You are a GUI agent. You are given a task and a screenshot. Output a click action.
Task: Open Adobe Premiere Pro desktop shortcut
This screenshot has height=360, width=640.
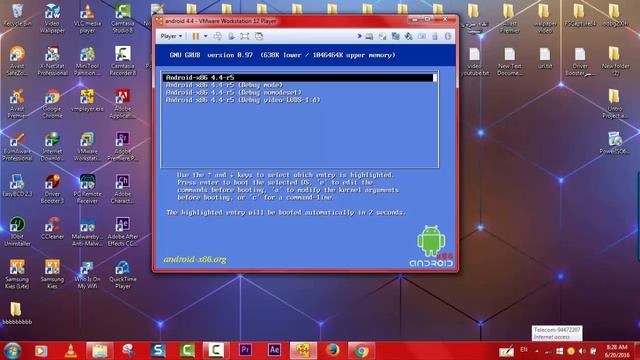tap(122, 146)
